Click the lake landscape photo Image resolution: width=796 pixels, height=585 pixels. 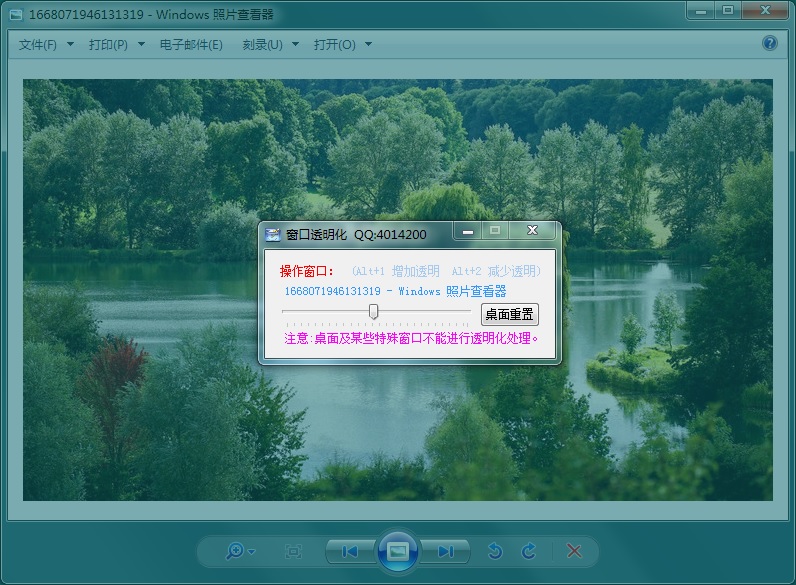[x=397, y=289]
